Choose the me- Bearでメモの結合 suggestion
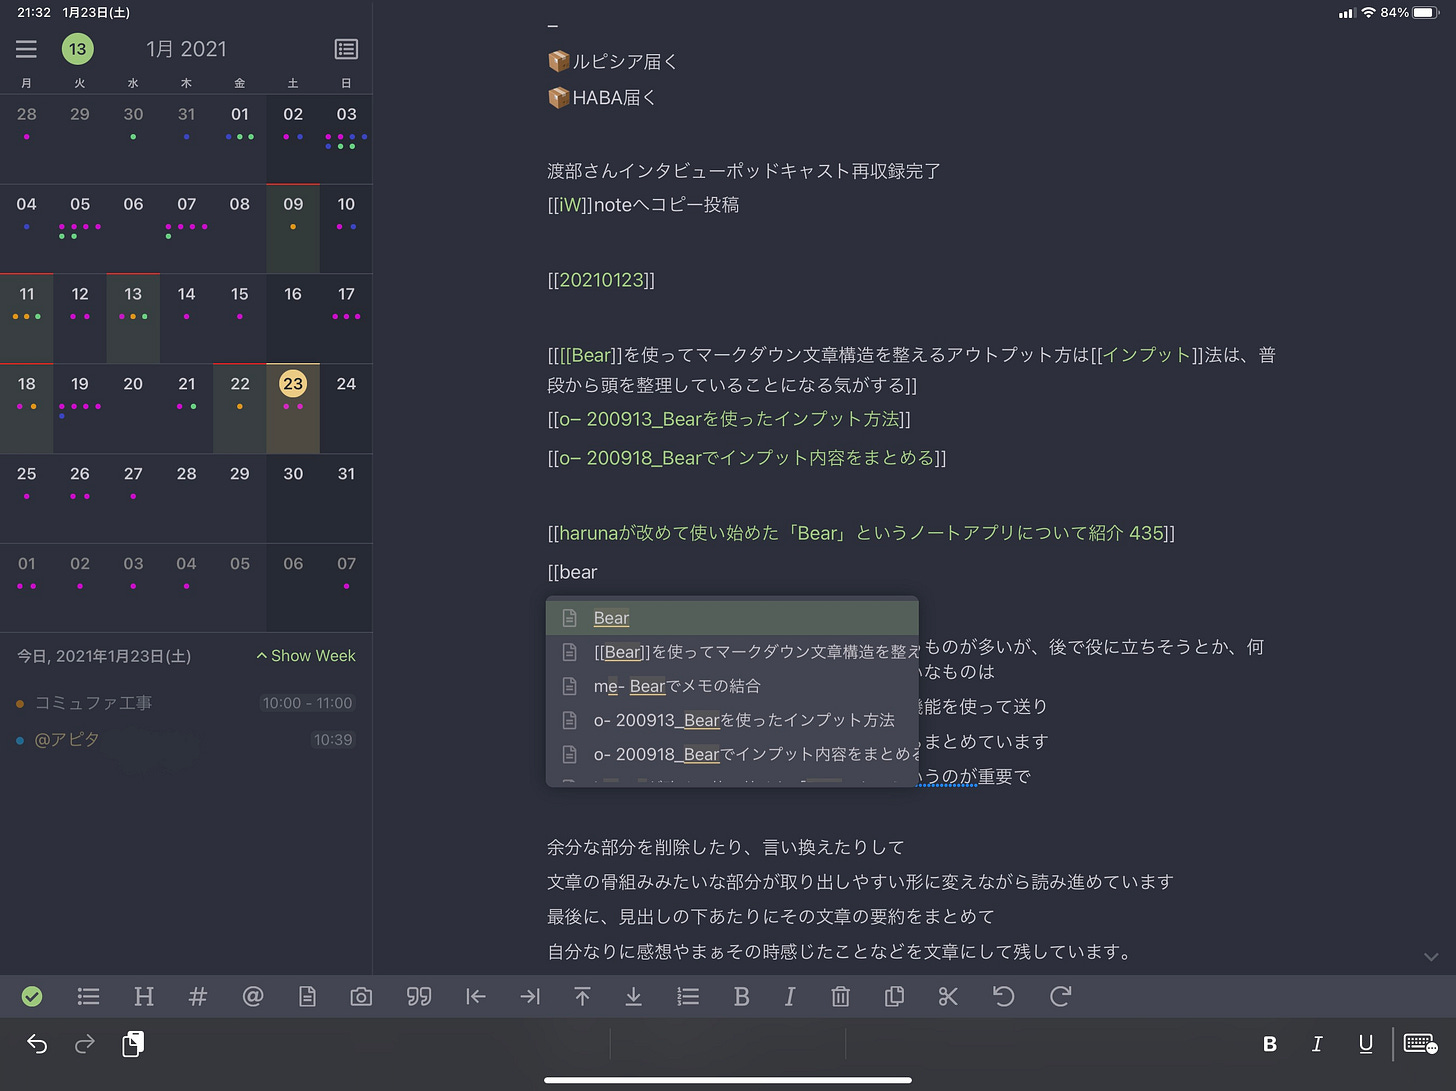The width and height of the screenshot is (1456, 1091). pyautogui.click(x=732, y=686)
